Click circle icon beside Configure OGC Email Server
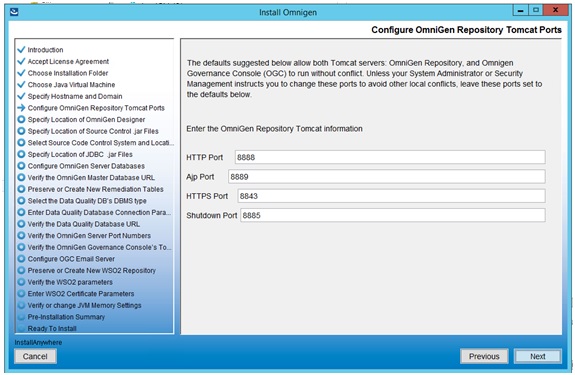The image size is (575, 375). (21, 259)
